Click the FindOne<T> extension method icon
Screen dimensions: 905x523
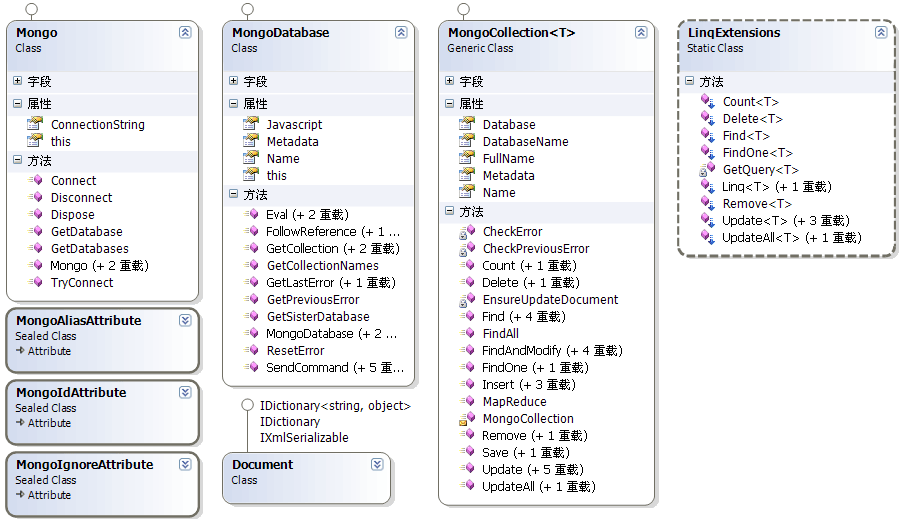(x=708, y=152)
